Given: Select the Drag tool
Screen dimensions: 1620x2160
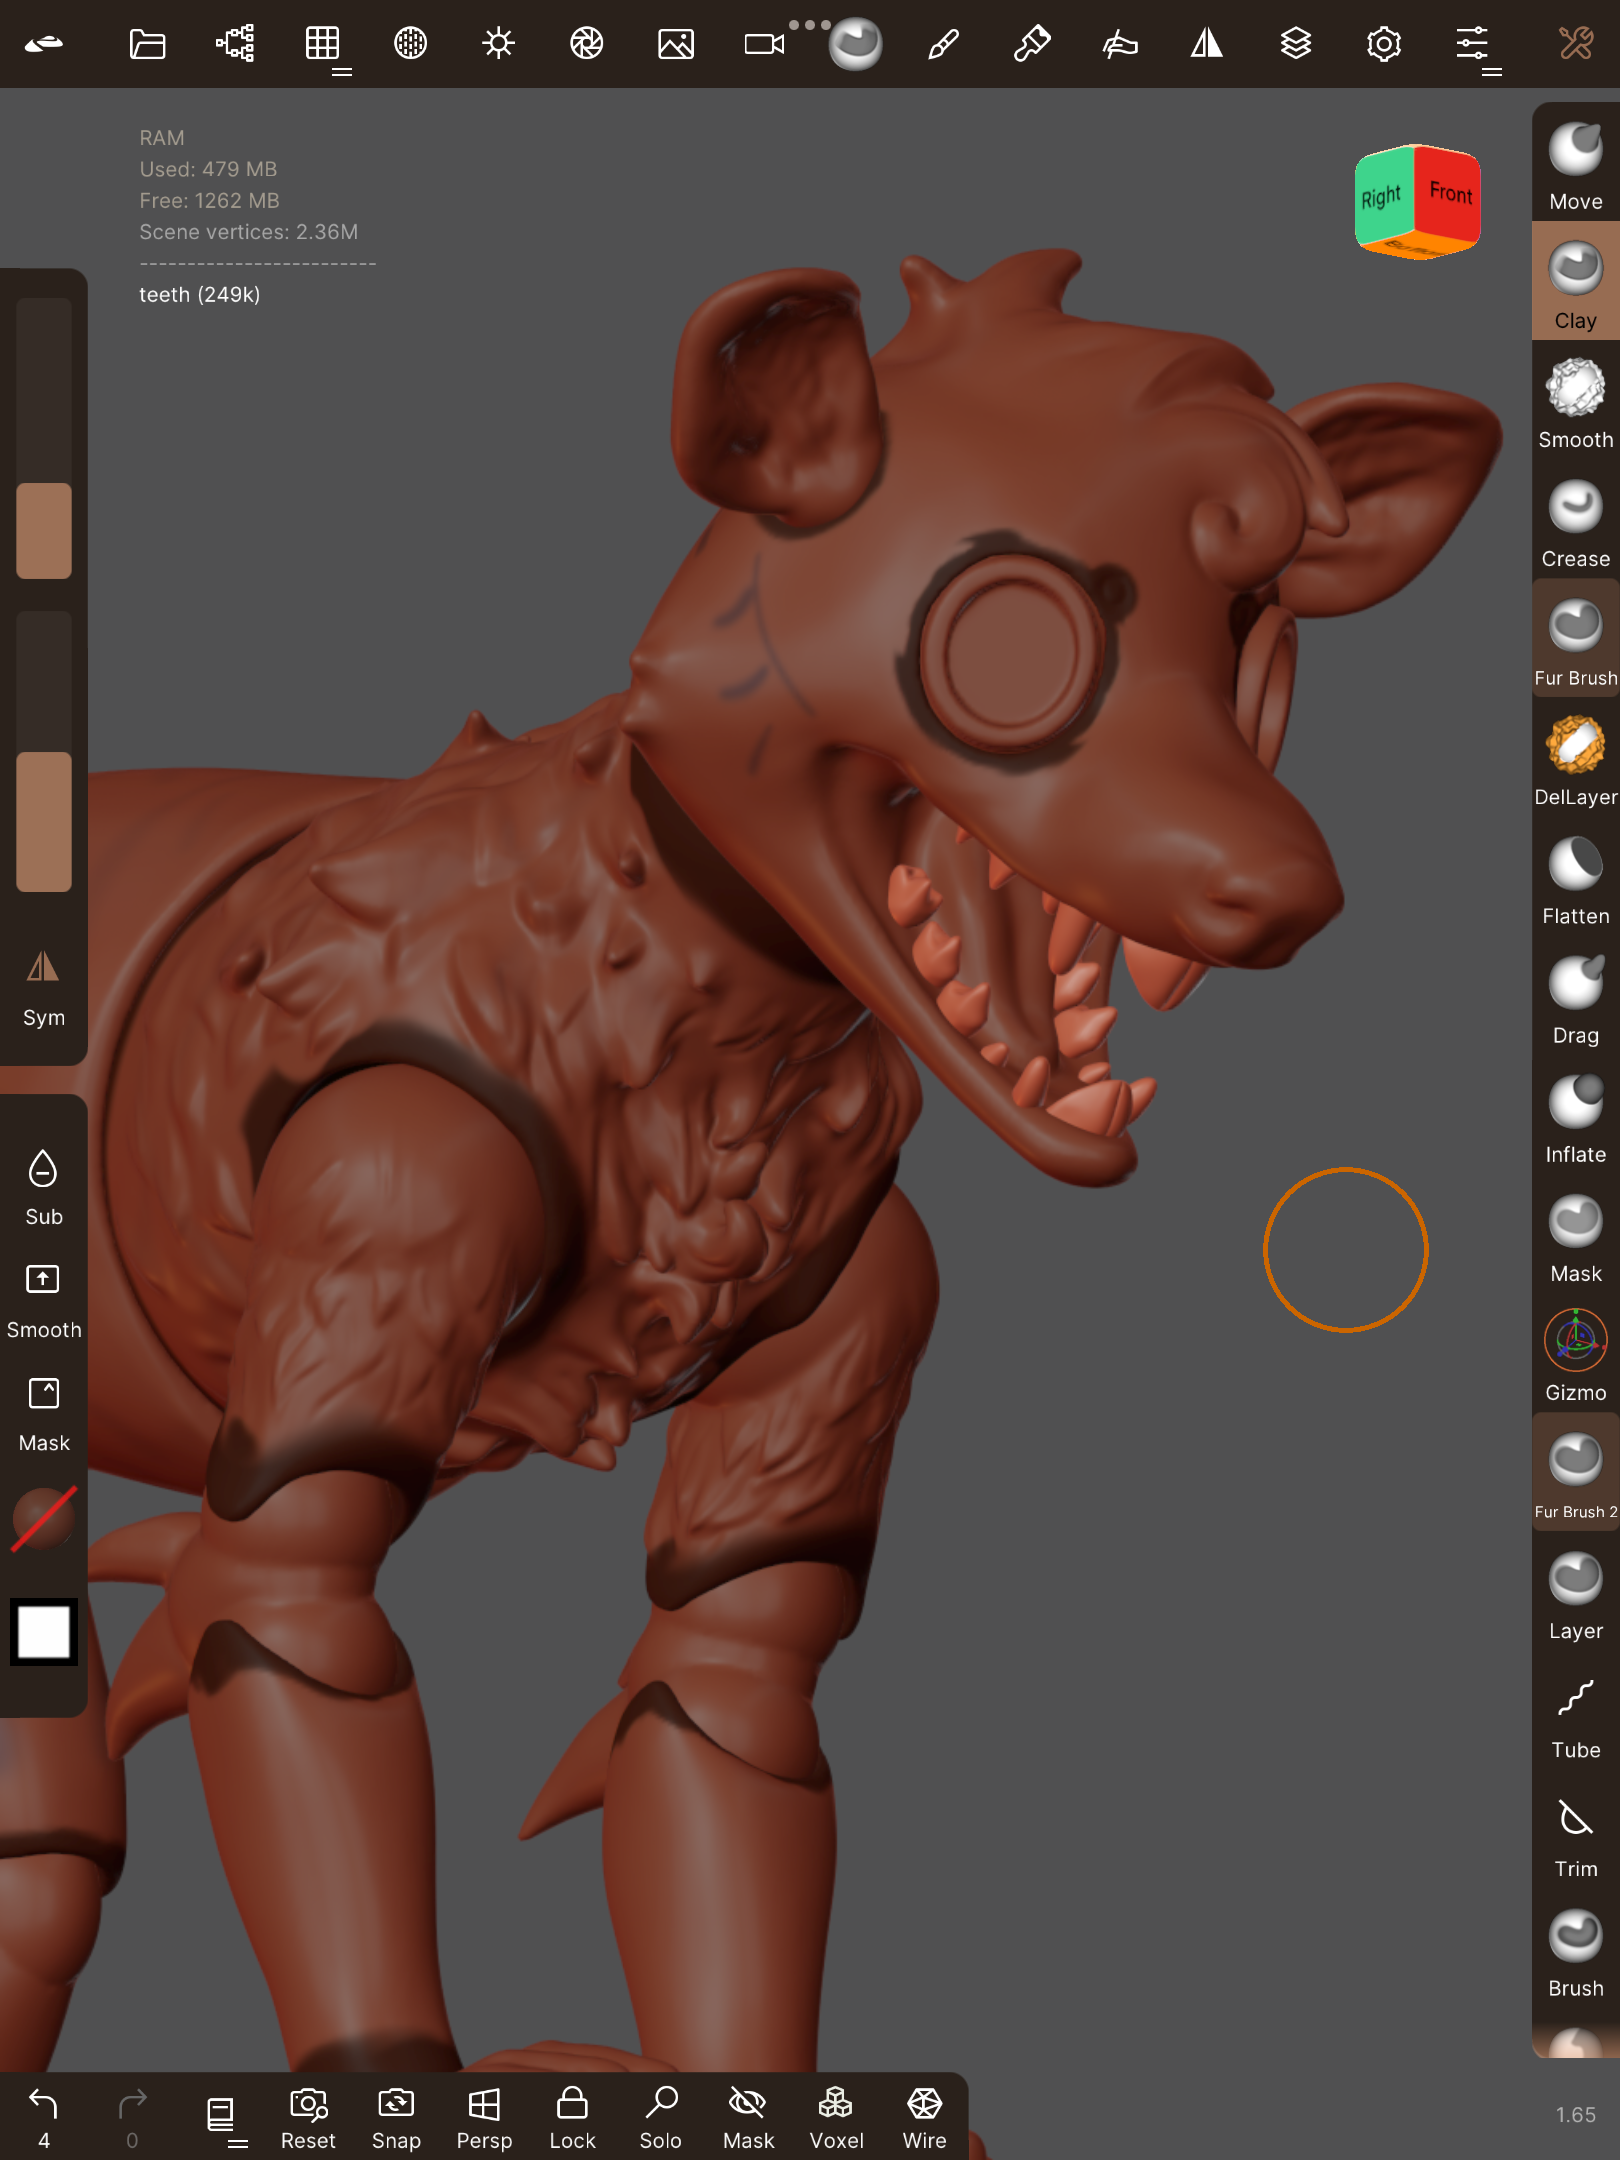Looking at the screenshot, I should (1576, 999).
